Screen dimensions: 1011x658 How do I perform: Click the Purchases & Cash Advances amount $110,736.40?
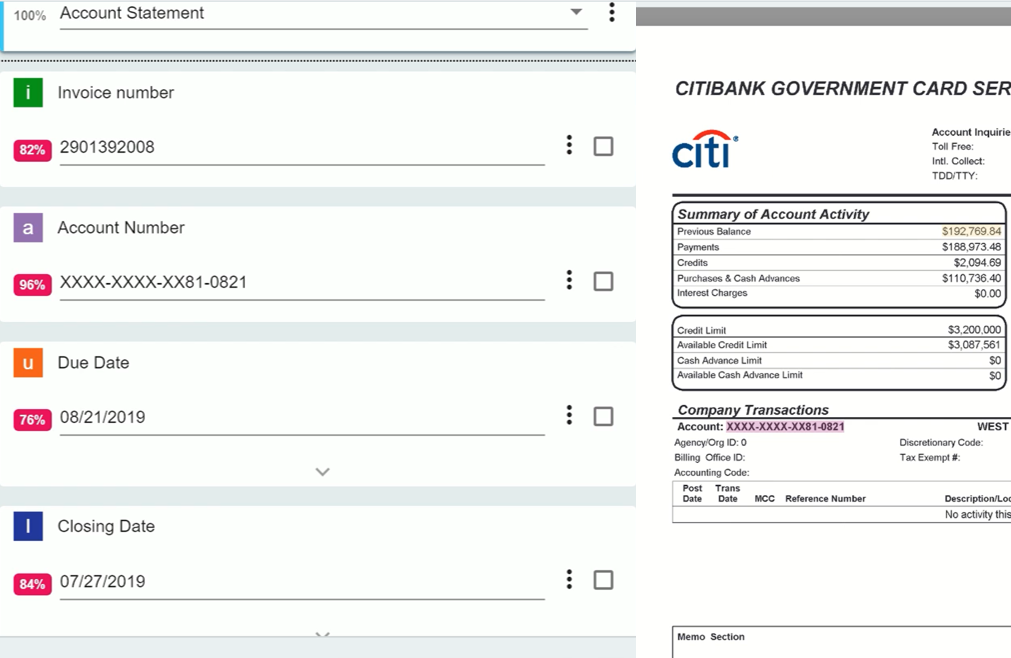971,278
